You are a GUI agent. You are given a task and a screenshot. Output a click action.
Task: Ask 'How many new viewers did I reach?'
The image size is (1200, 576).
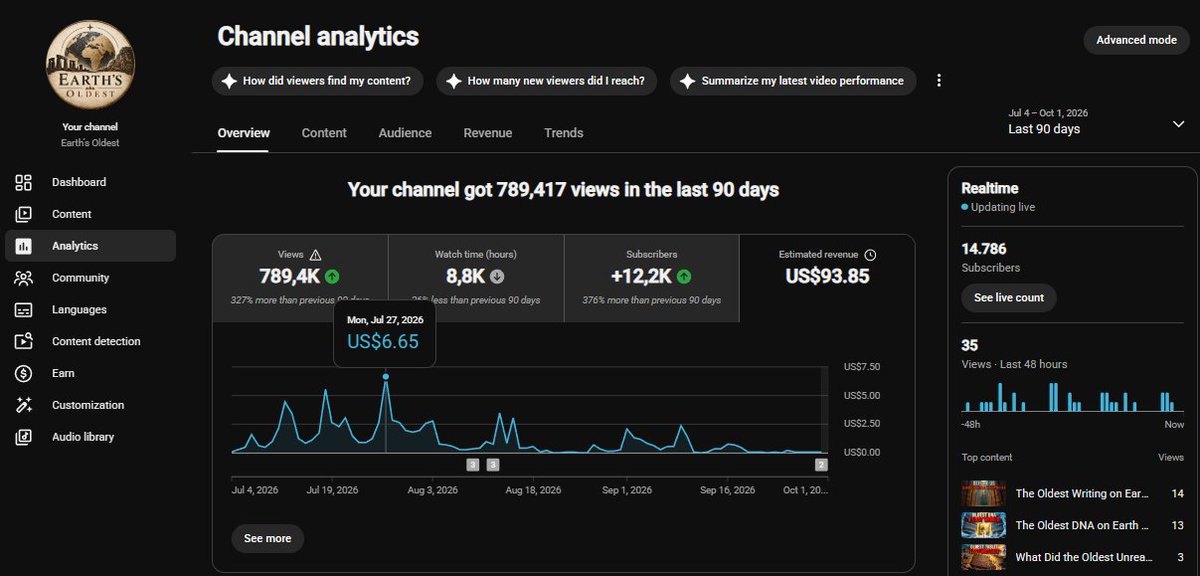[x=547, y=81]
